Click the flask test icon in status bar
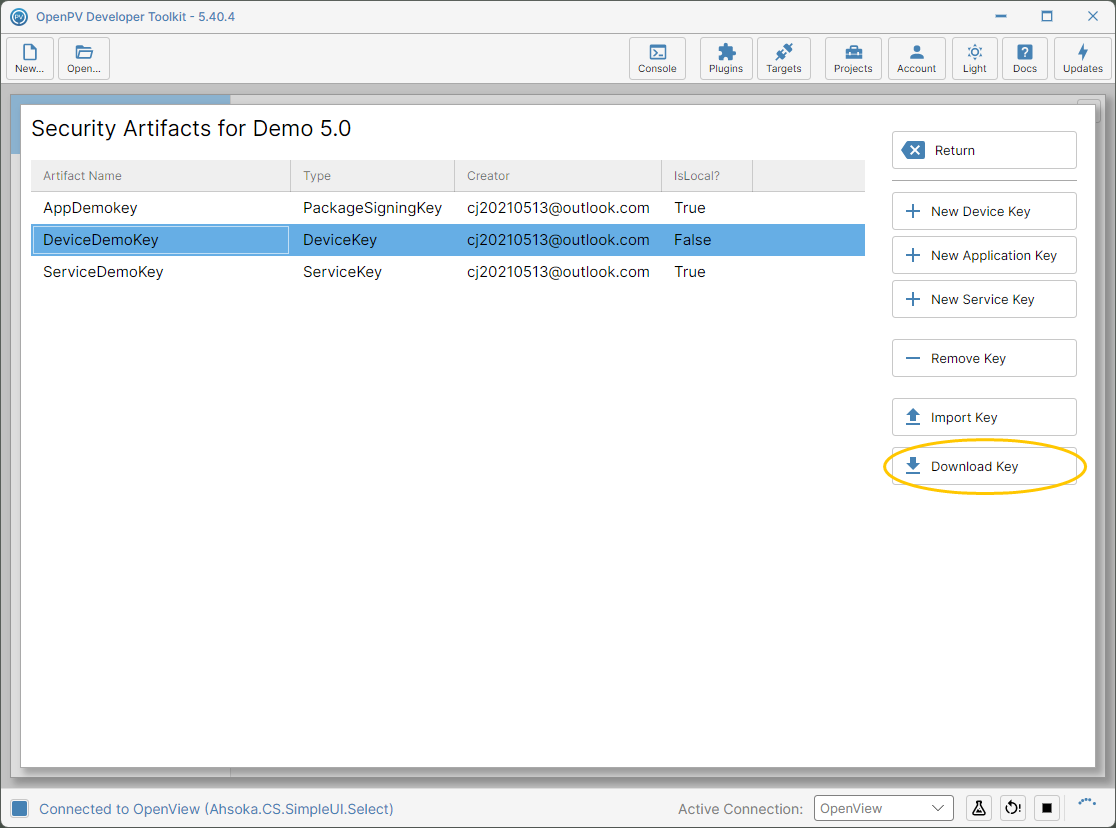 tap(979, 808)
